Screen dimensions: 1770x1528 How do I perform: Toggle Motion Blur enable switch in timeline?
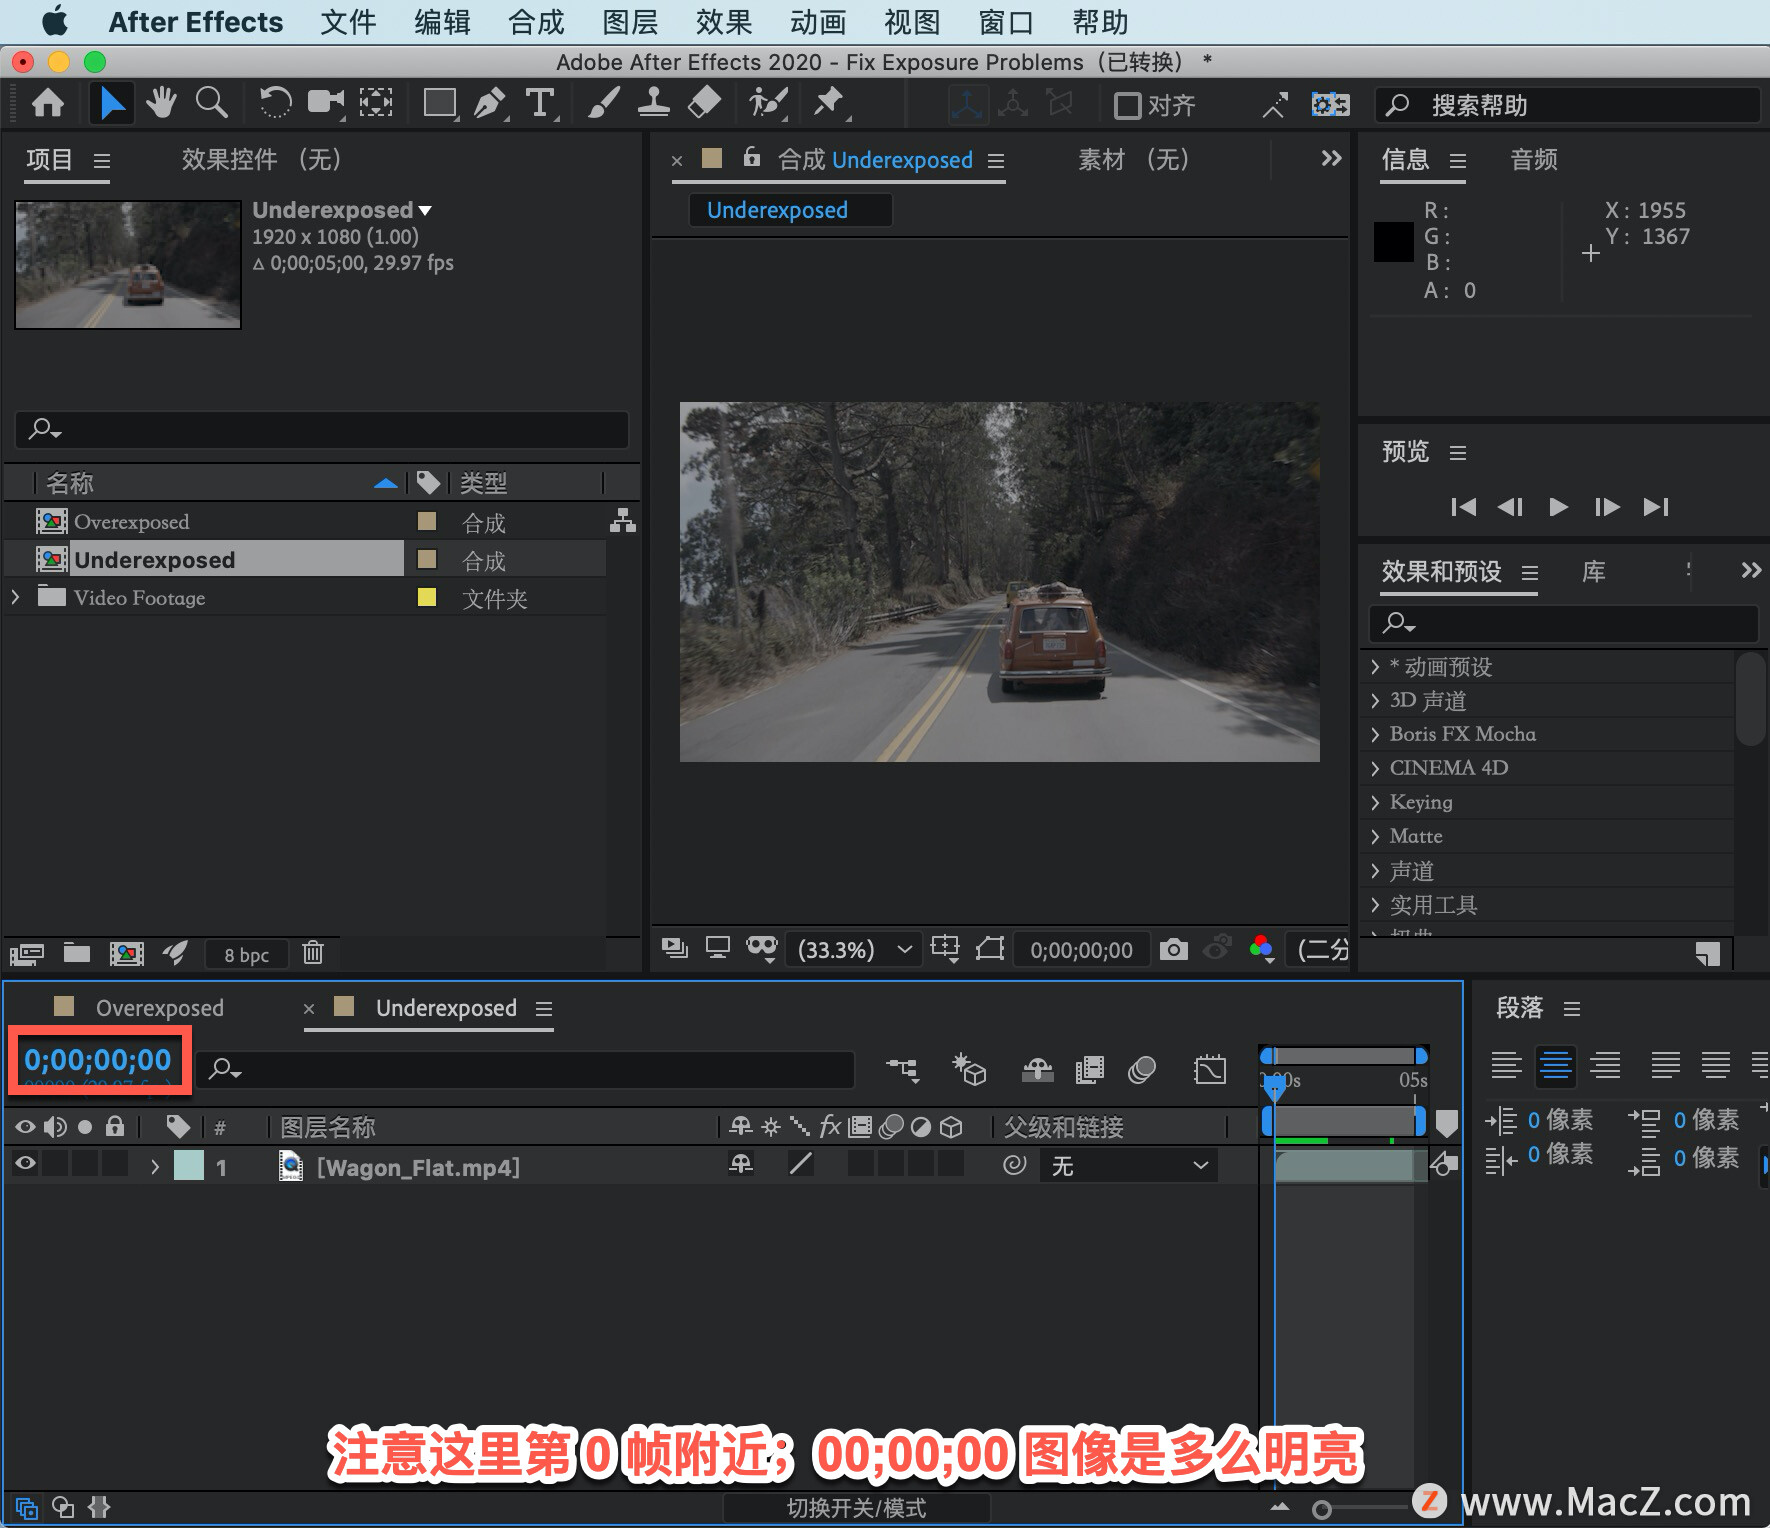[x=1142, y=1070]
